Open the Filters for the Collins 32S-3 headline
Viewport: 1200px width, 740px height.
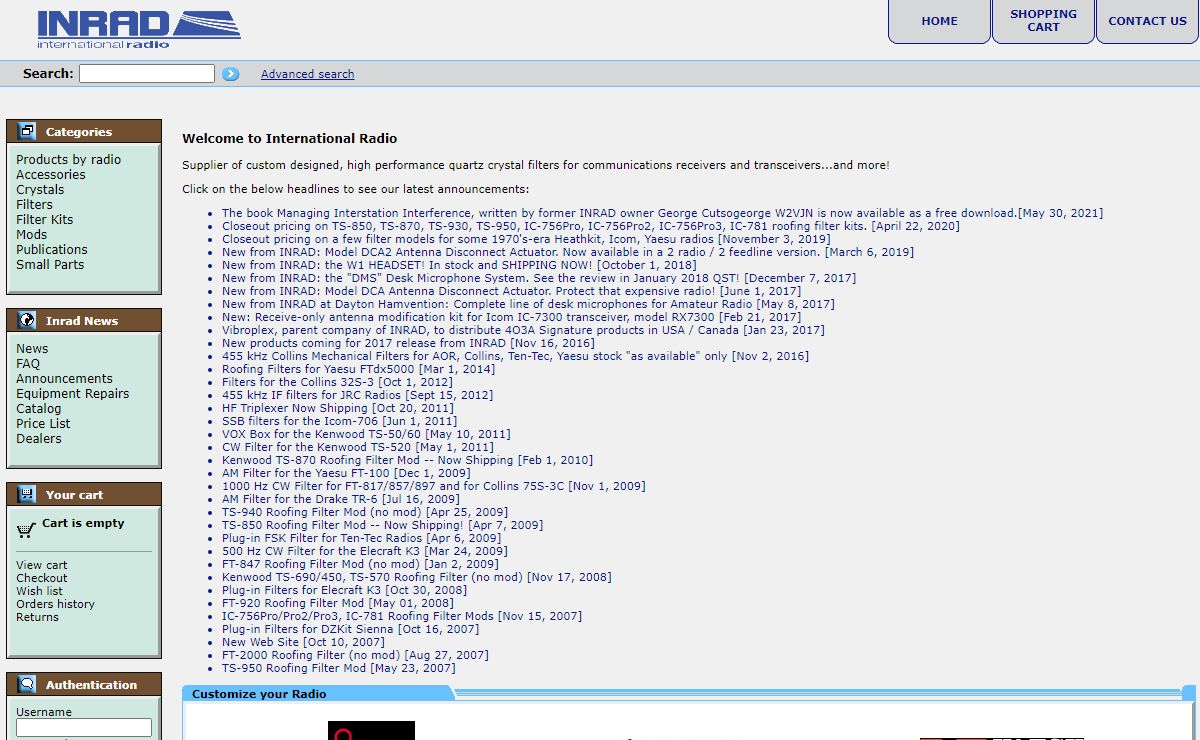tap(337, 382)
